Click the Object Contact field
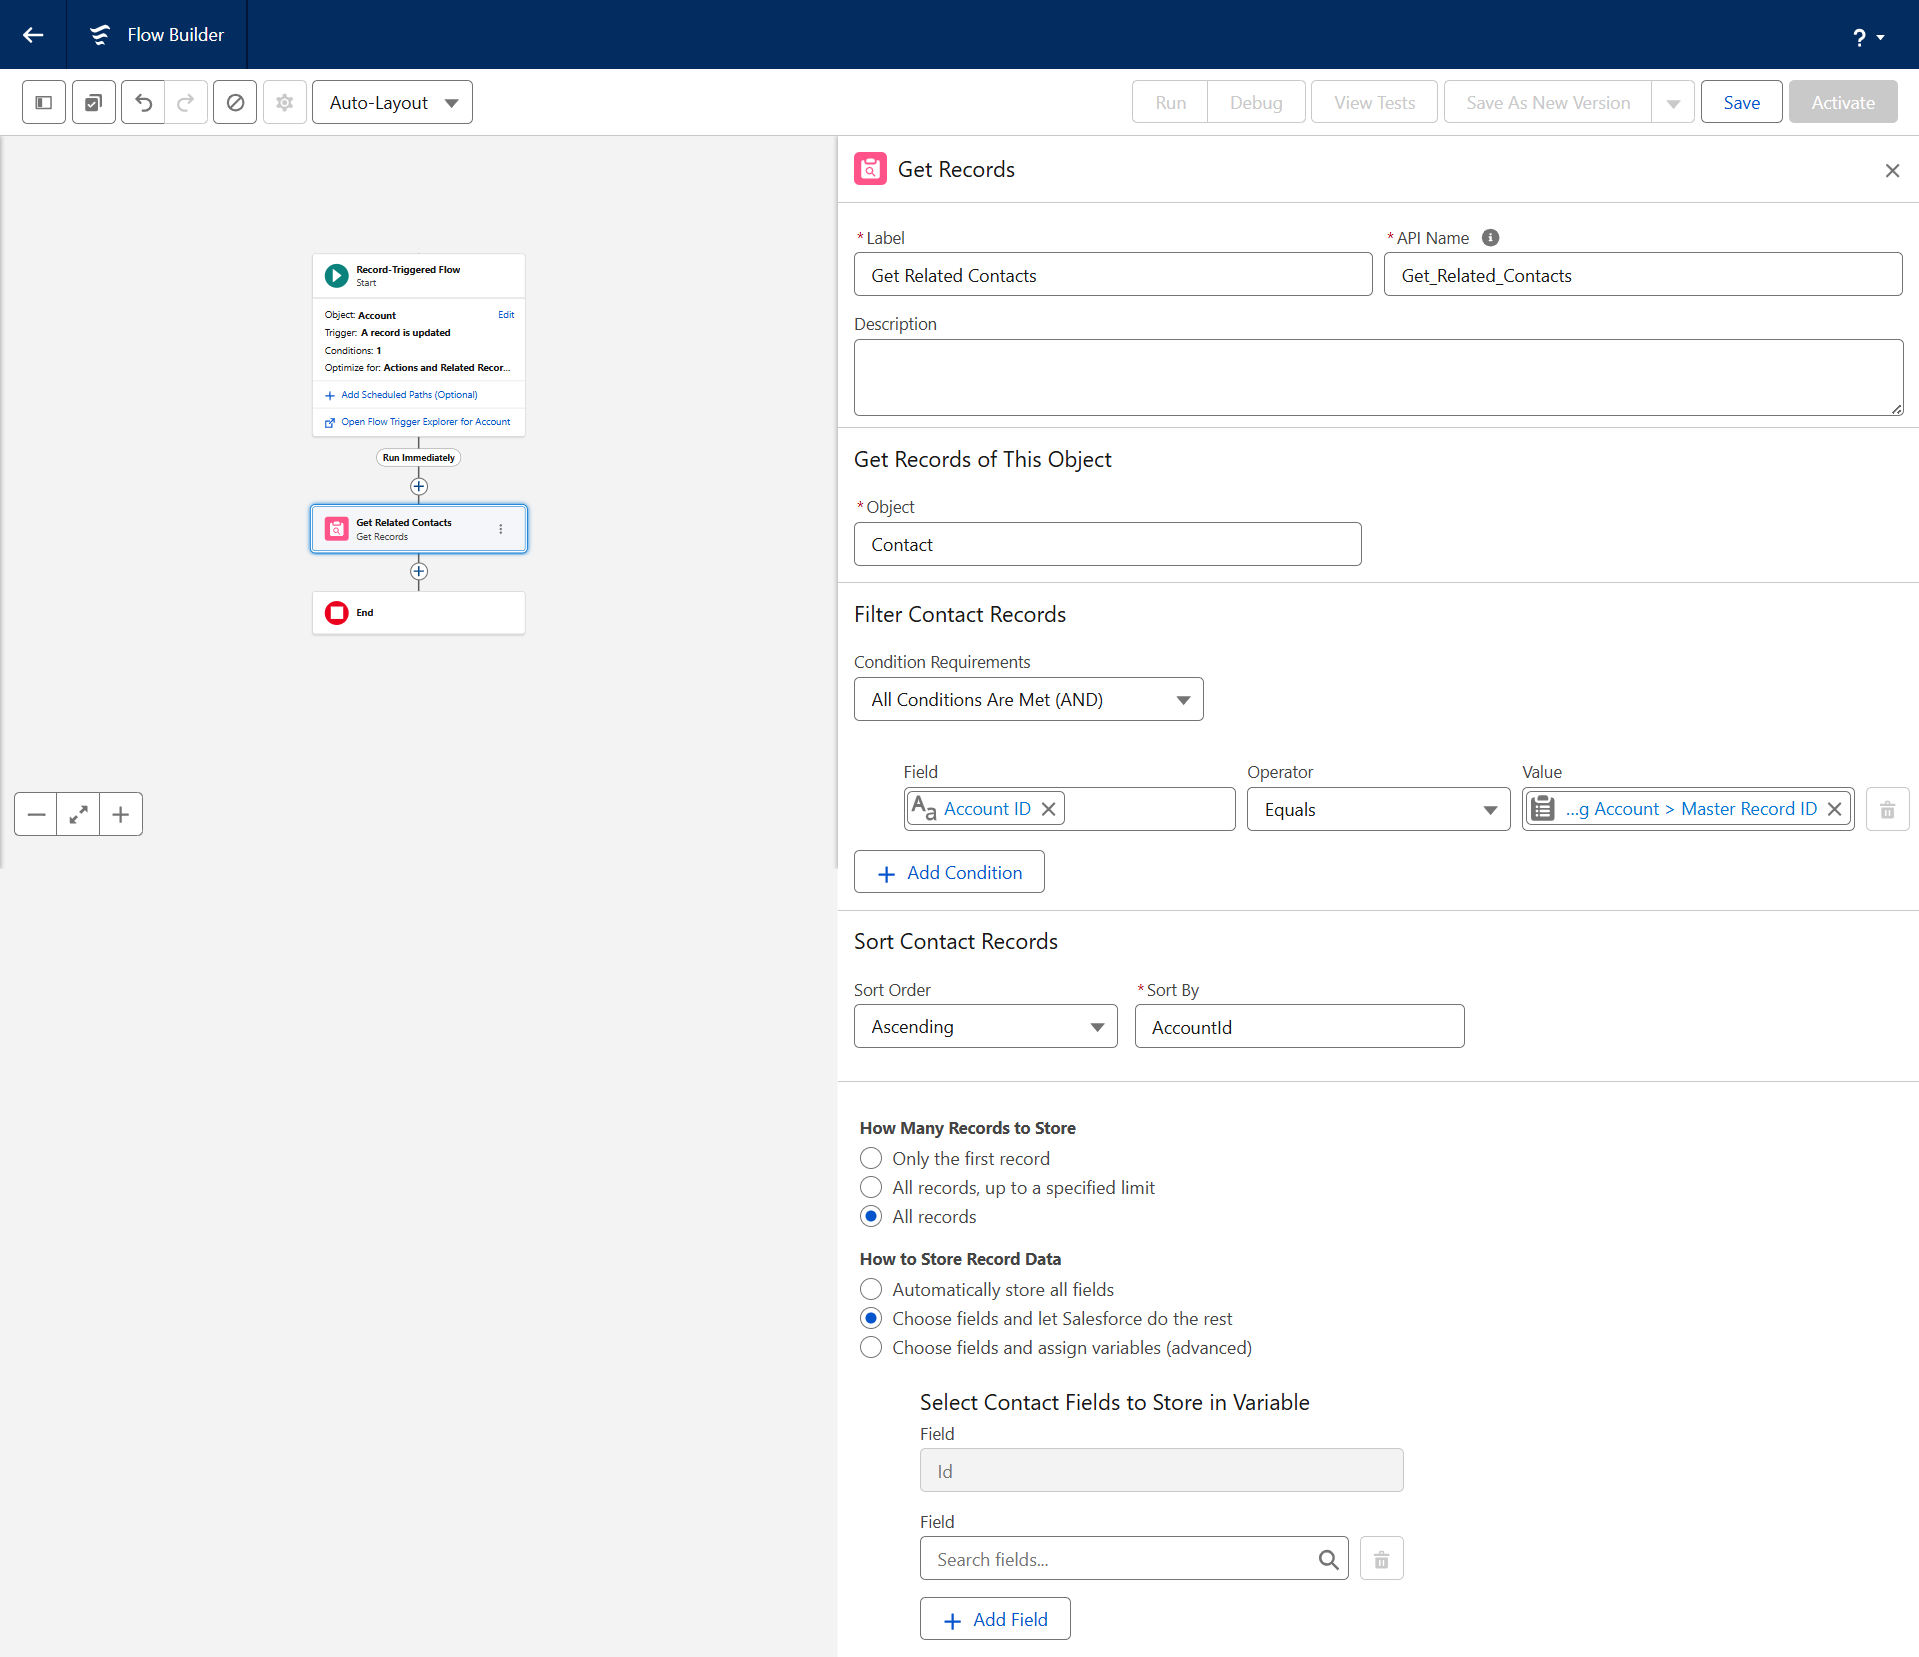The image size is (1919, 1657). click(x=1107, y=544)
